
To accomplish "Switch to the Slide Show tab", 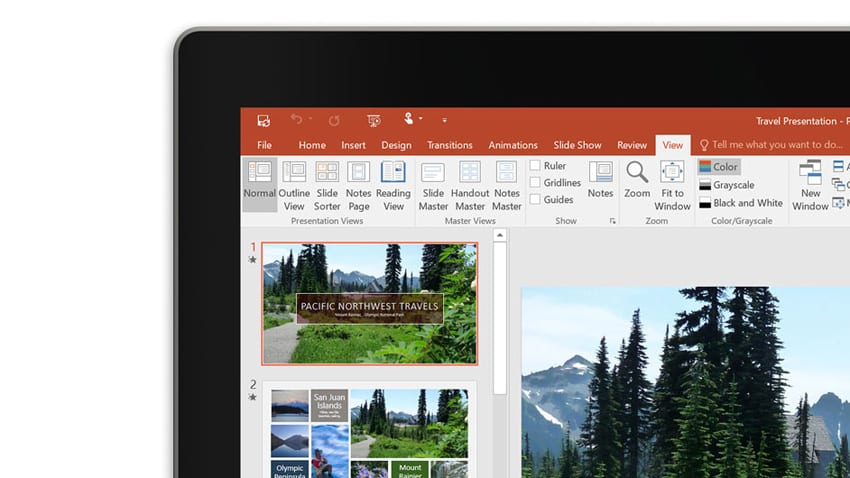I will click(x=577, y=145).
